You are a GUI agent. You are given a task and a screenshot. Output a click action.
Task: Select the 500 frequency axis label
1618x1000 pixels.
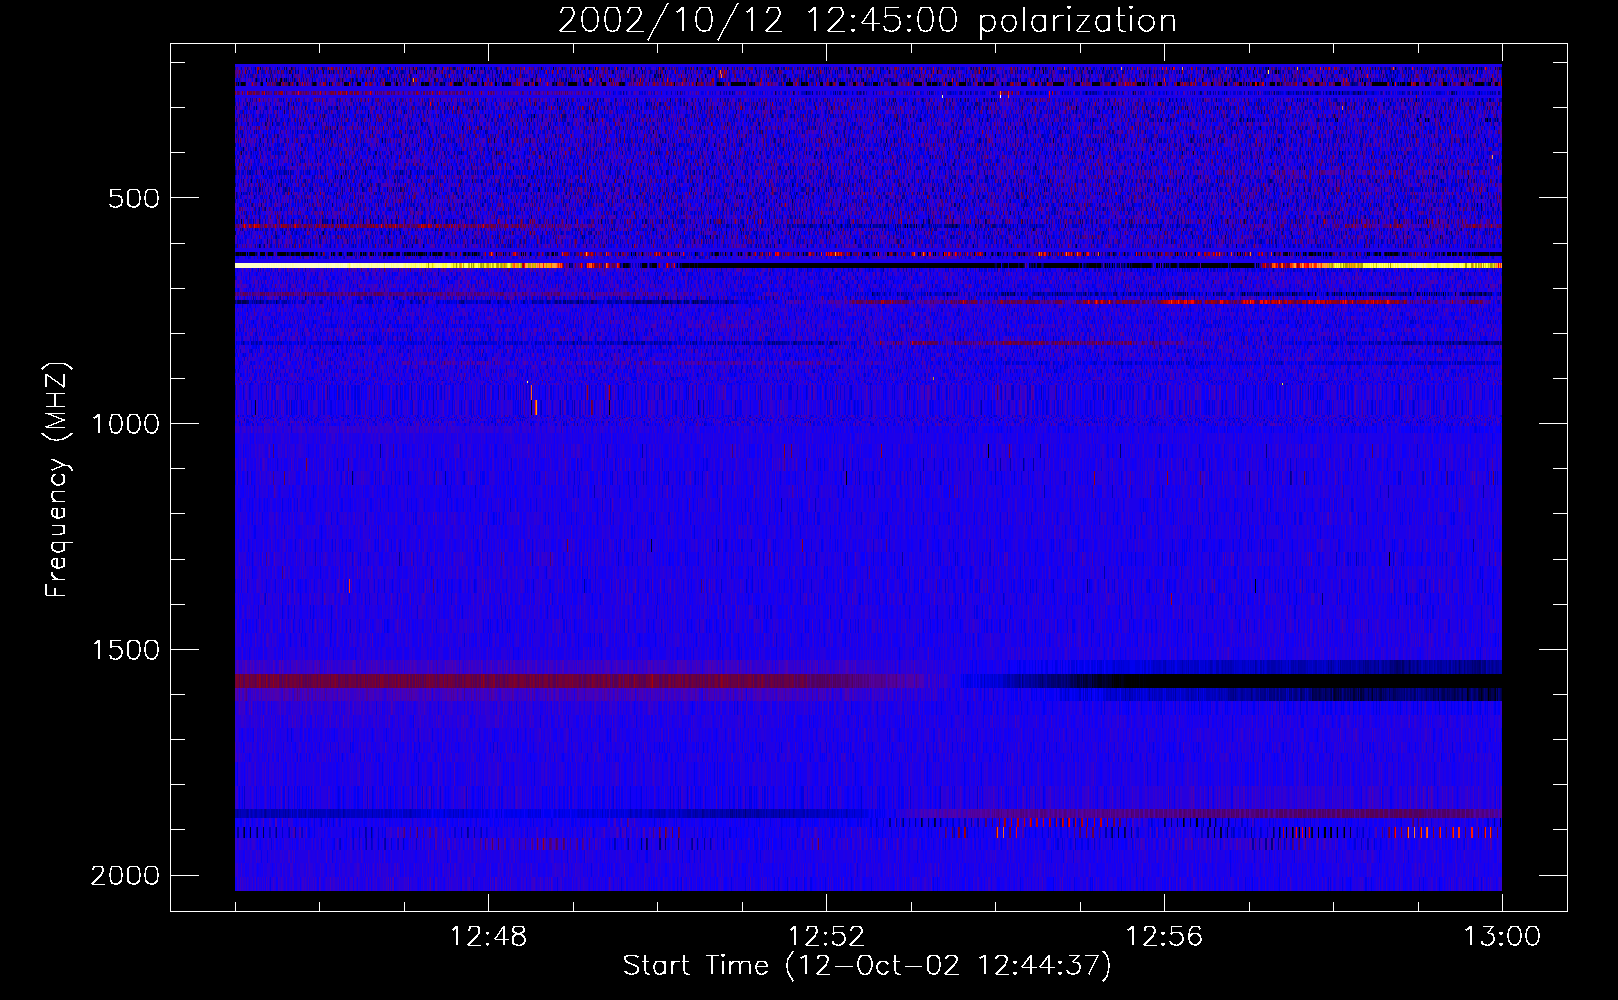tap(134, 198)
